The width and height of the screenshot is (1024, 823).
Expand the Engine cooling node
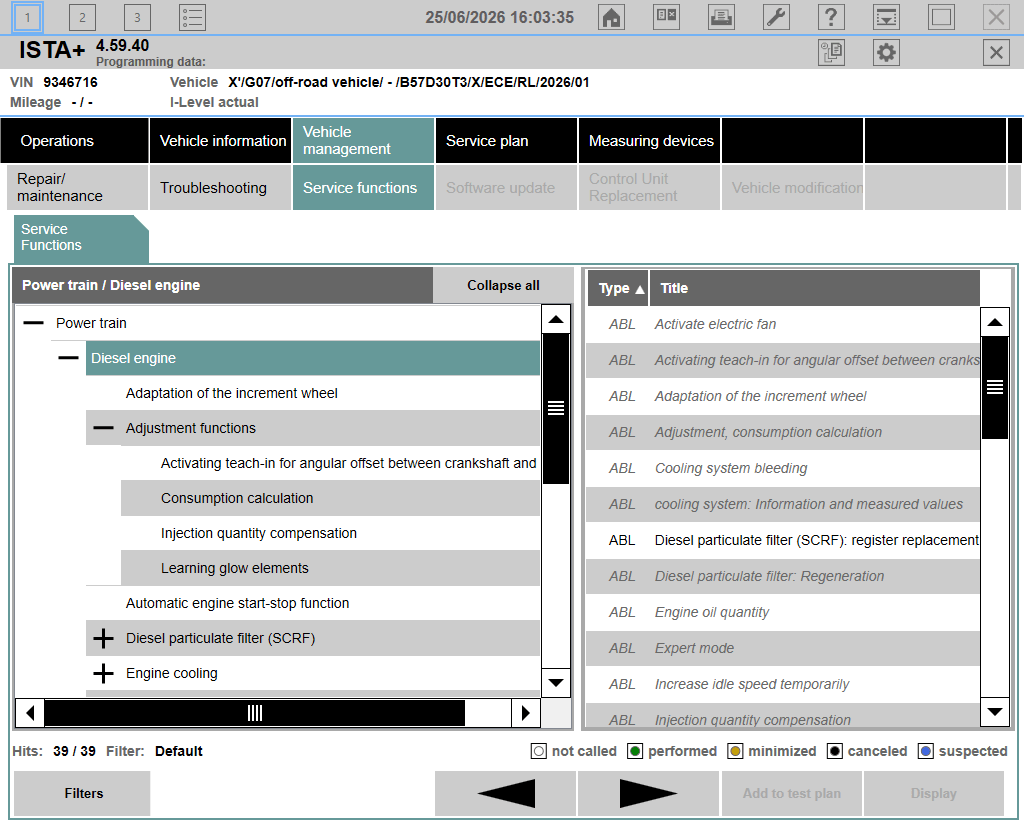[x=103, y=673]
